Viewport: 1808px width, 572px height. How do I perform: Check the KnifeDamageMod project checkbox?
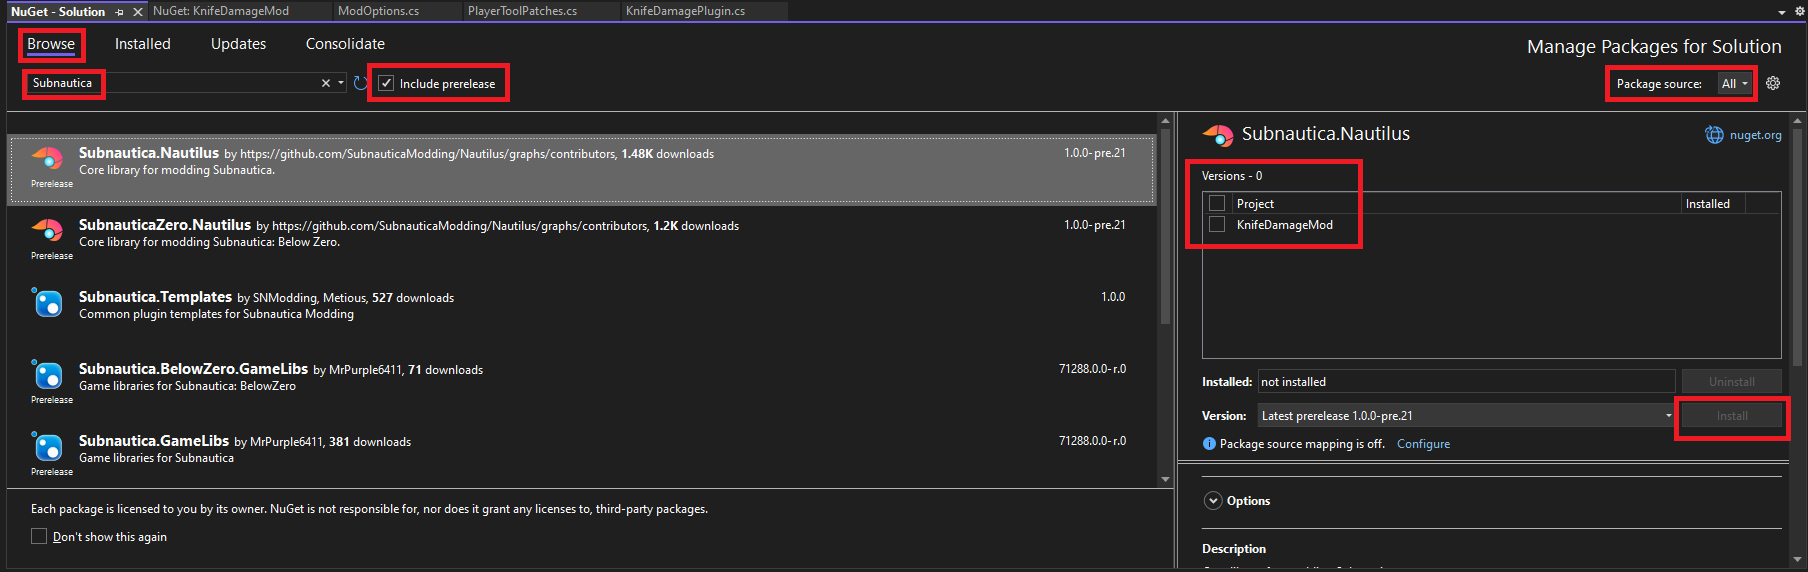[1217, 225]
